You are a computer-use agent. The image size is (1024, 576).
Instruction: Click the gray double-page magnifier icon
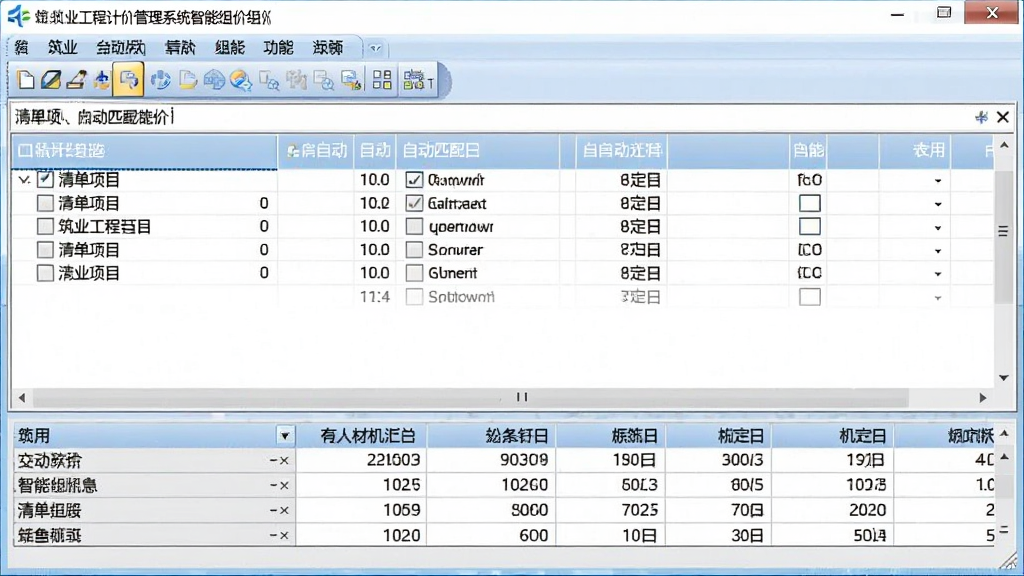[x=324, y=80]
